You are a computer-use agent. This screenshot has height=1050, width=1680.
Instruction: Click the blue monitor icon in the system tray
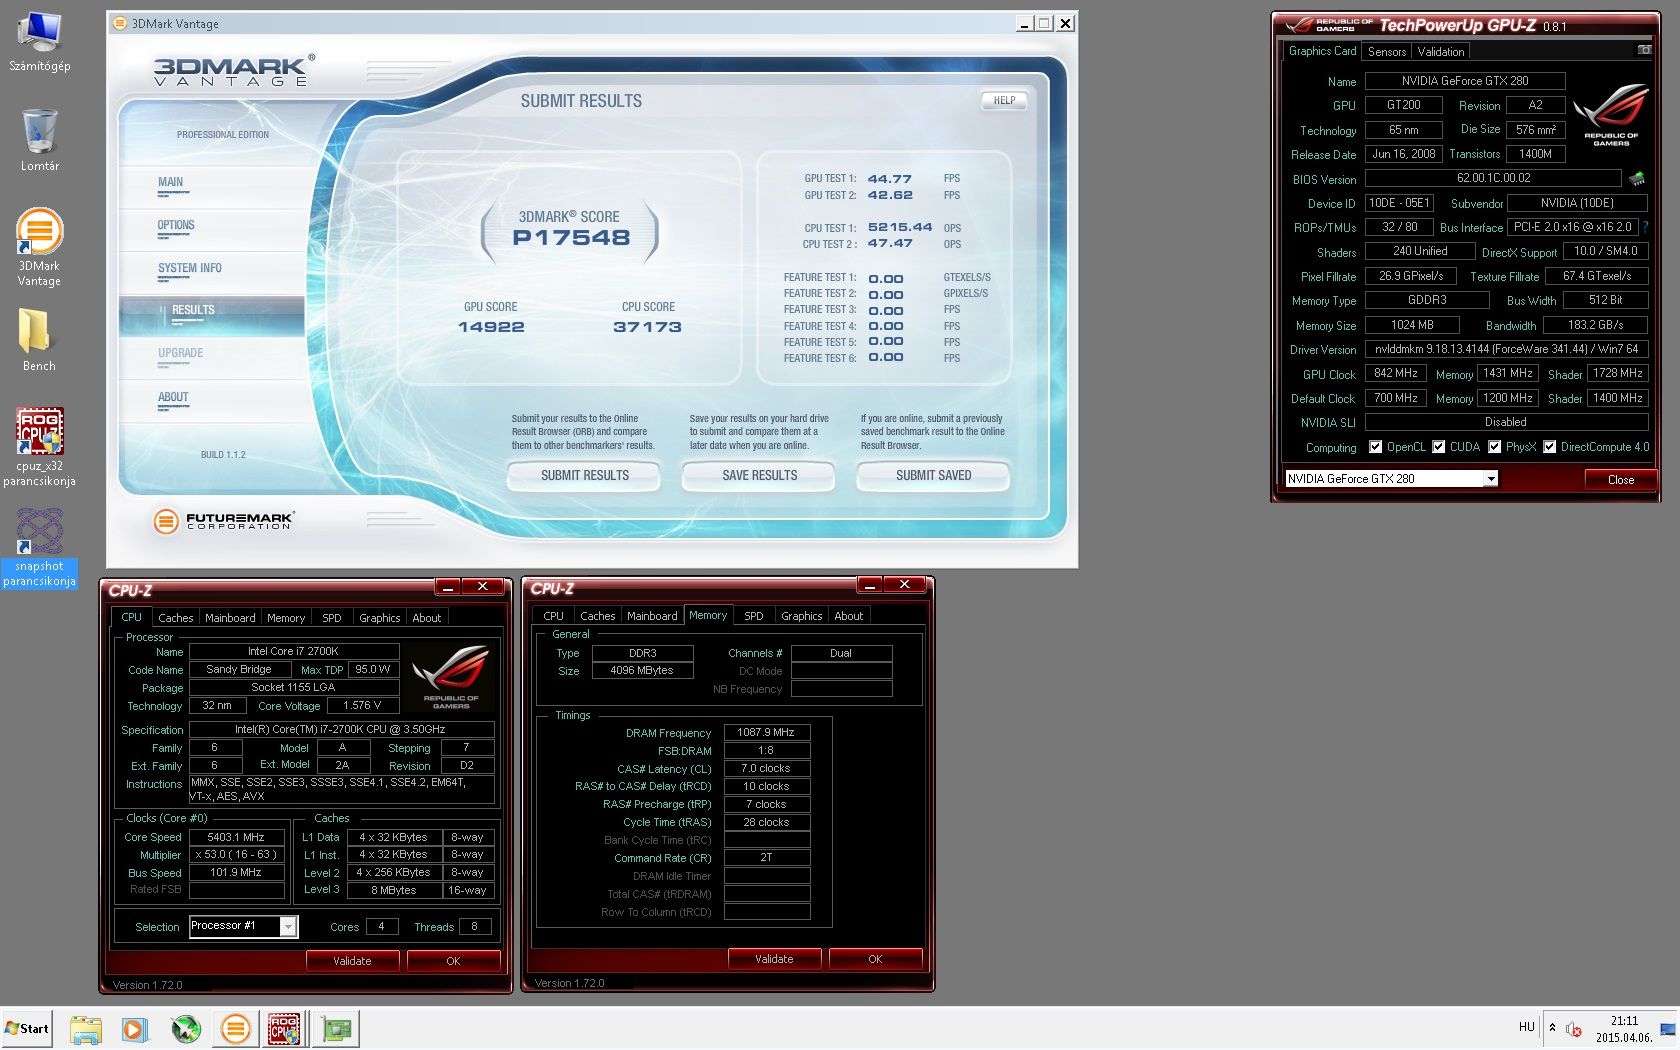coord(1667,1029)
